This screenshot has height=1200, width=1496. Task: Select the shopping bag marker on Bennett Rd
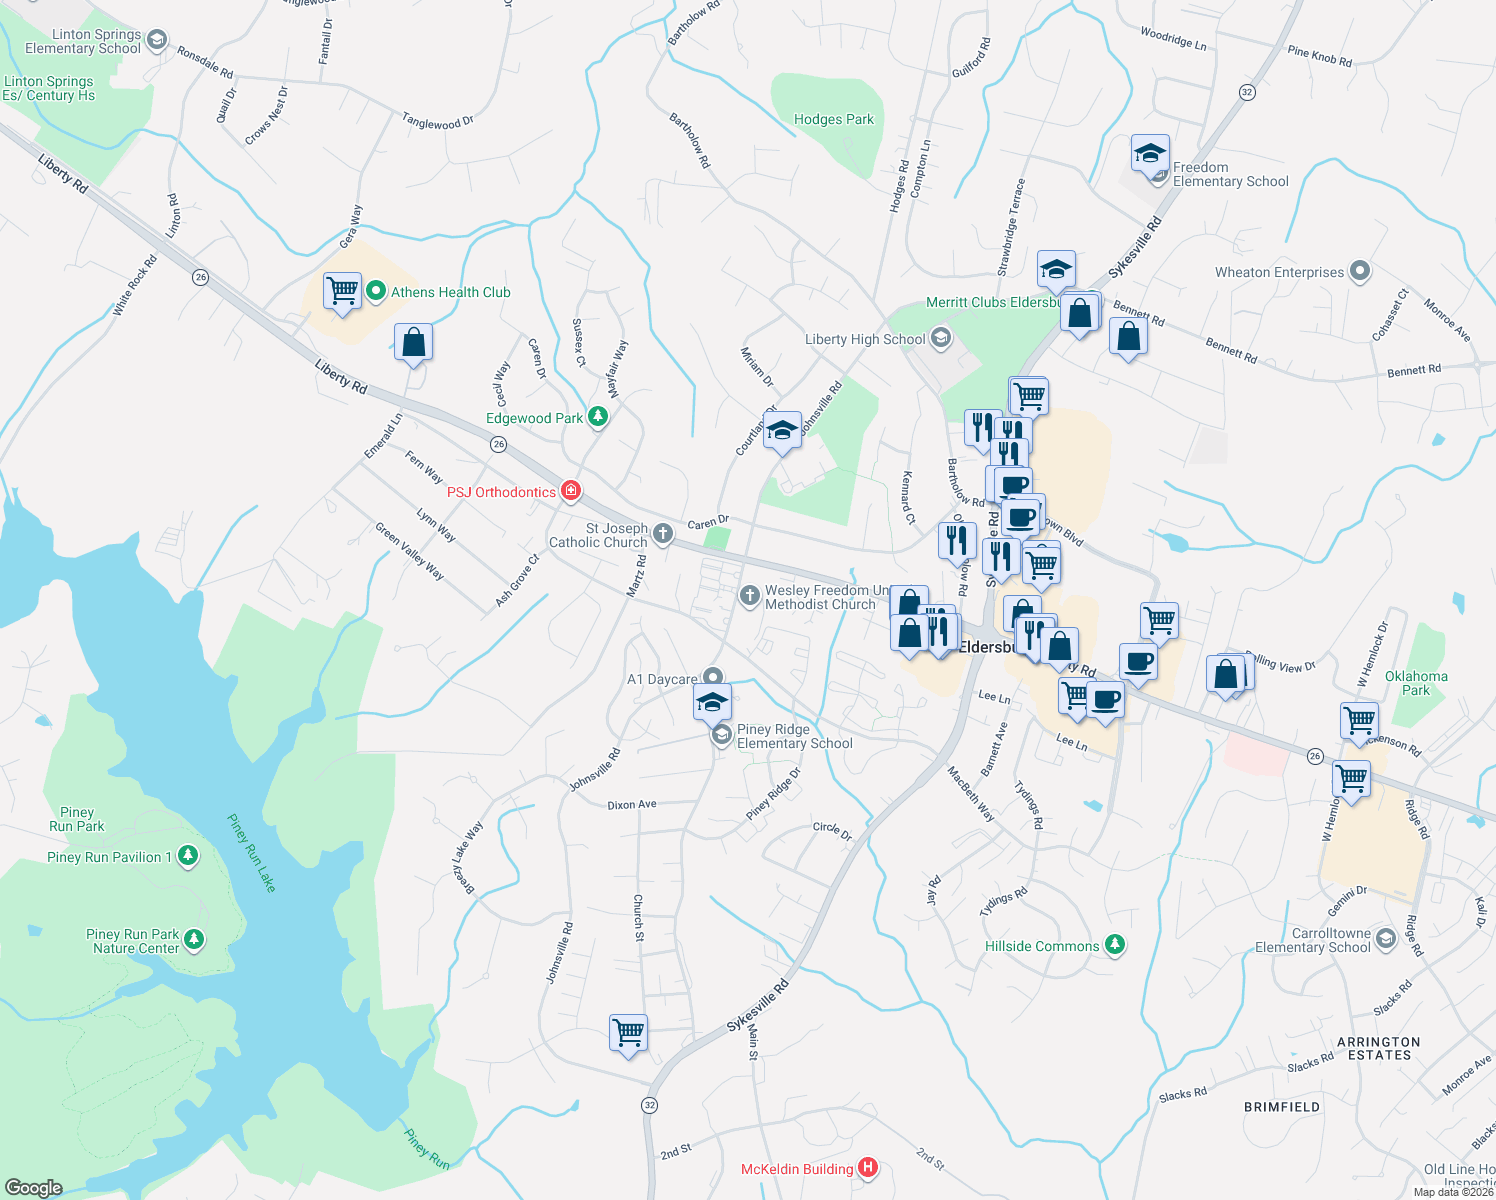tap(1128, 338)
